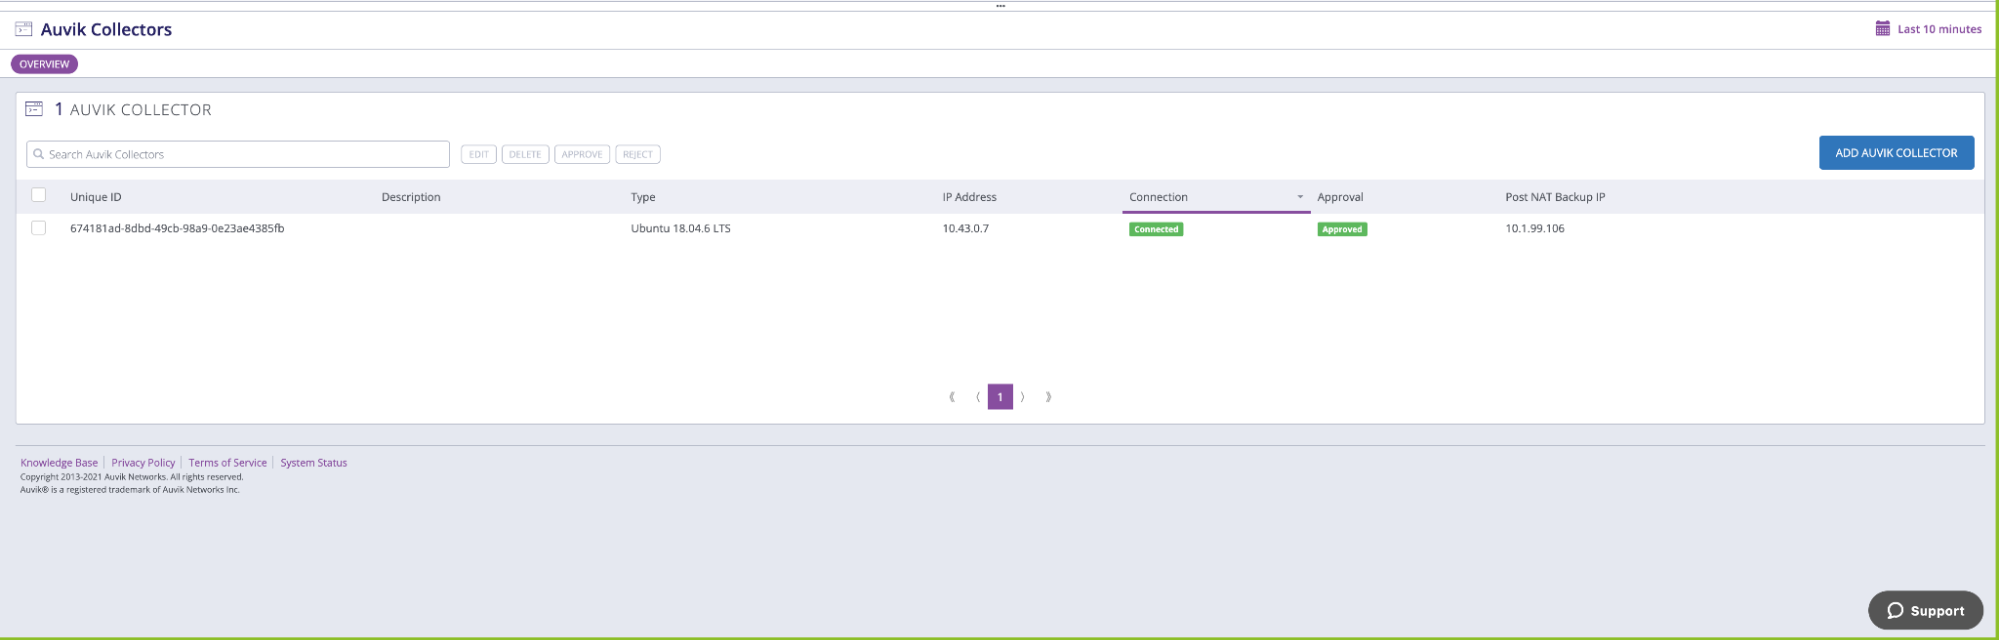Screen dimensions: 1999x641
Task: Select the OVERVIEW tab
Action: pos(44,64)
